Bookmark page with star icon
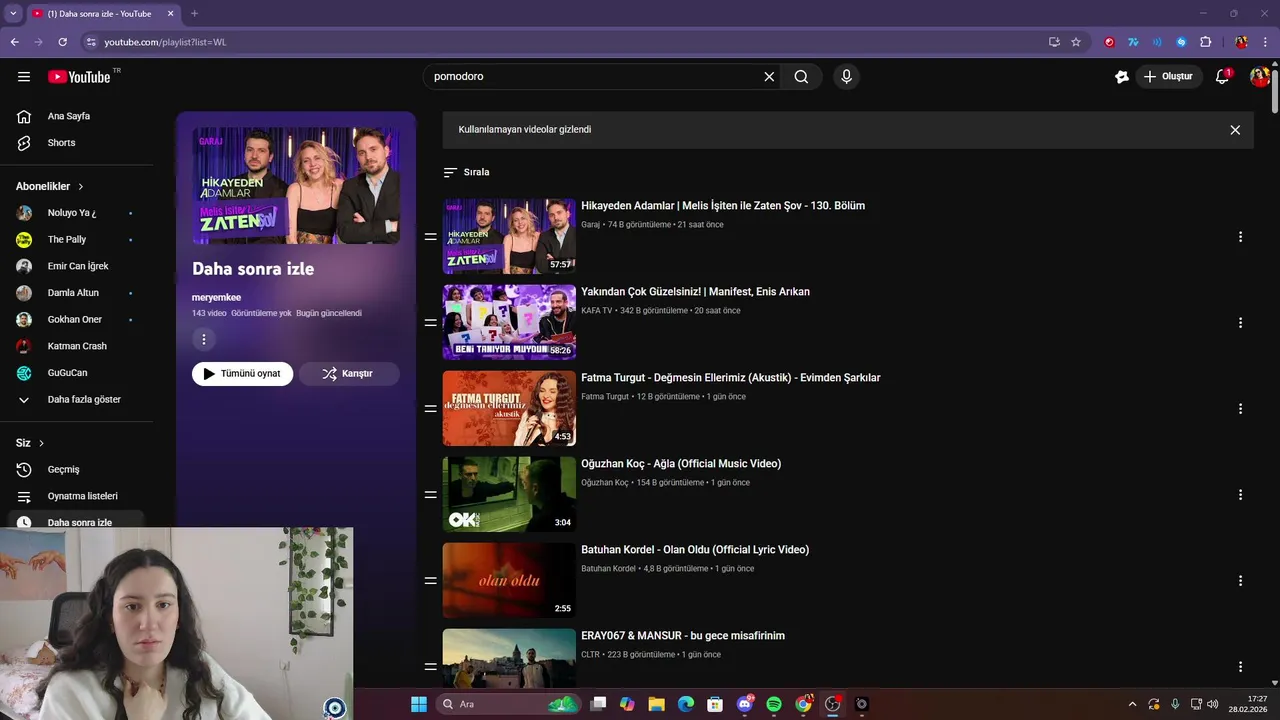 [1076, 42]
